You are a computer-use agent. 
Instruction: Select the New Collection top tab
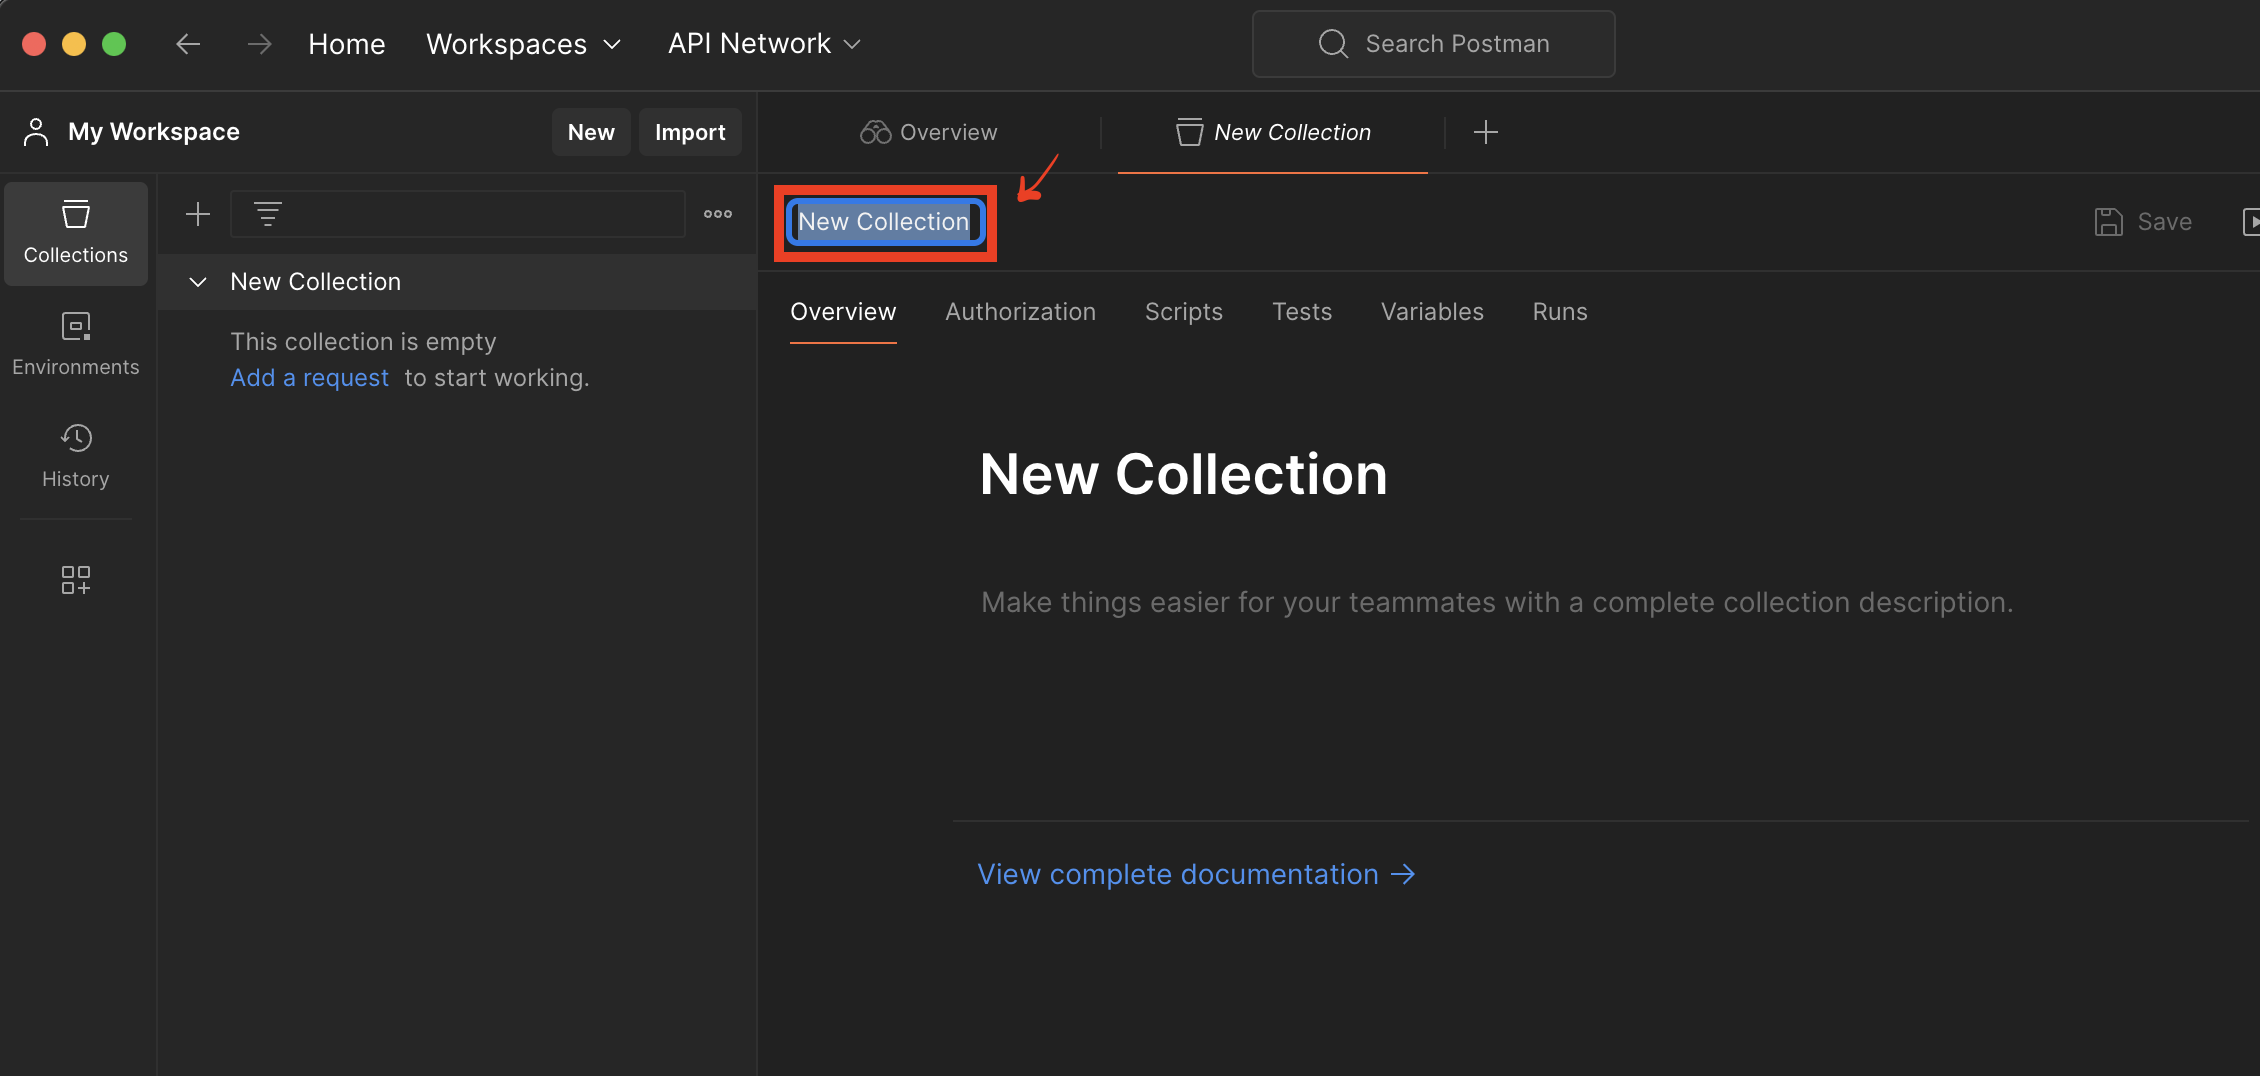tap(1273, 132)
